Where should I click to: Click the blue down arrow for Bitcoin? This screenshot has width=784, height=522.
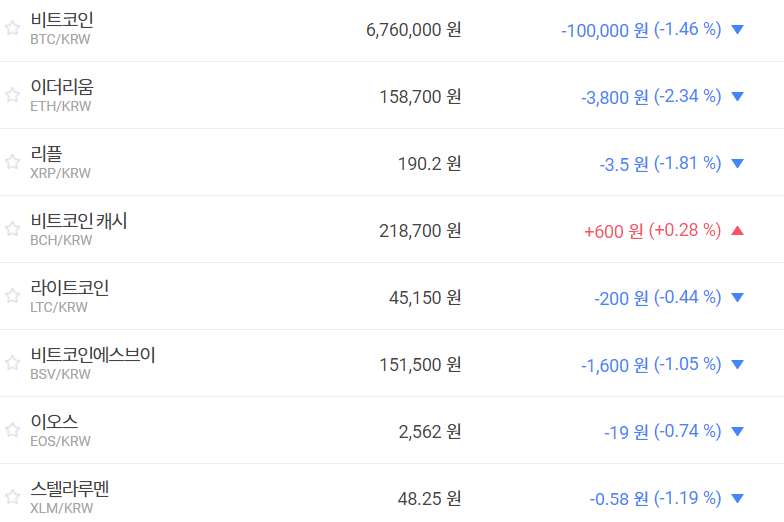click(738, 30)
